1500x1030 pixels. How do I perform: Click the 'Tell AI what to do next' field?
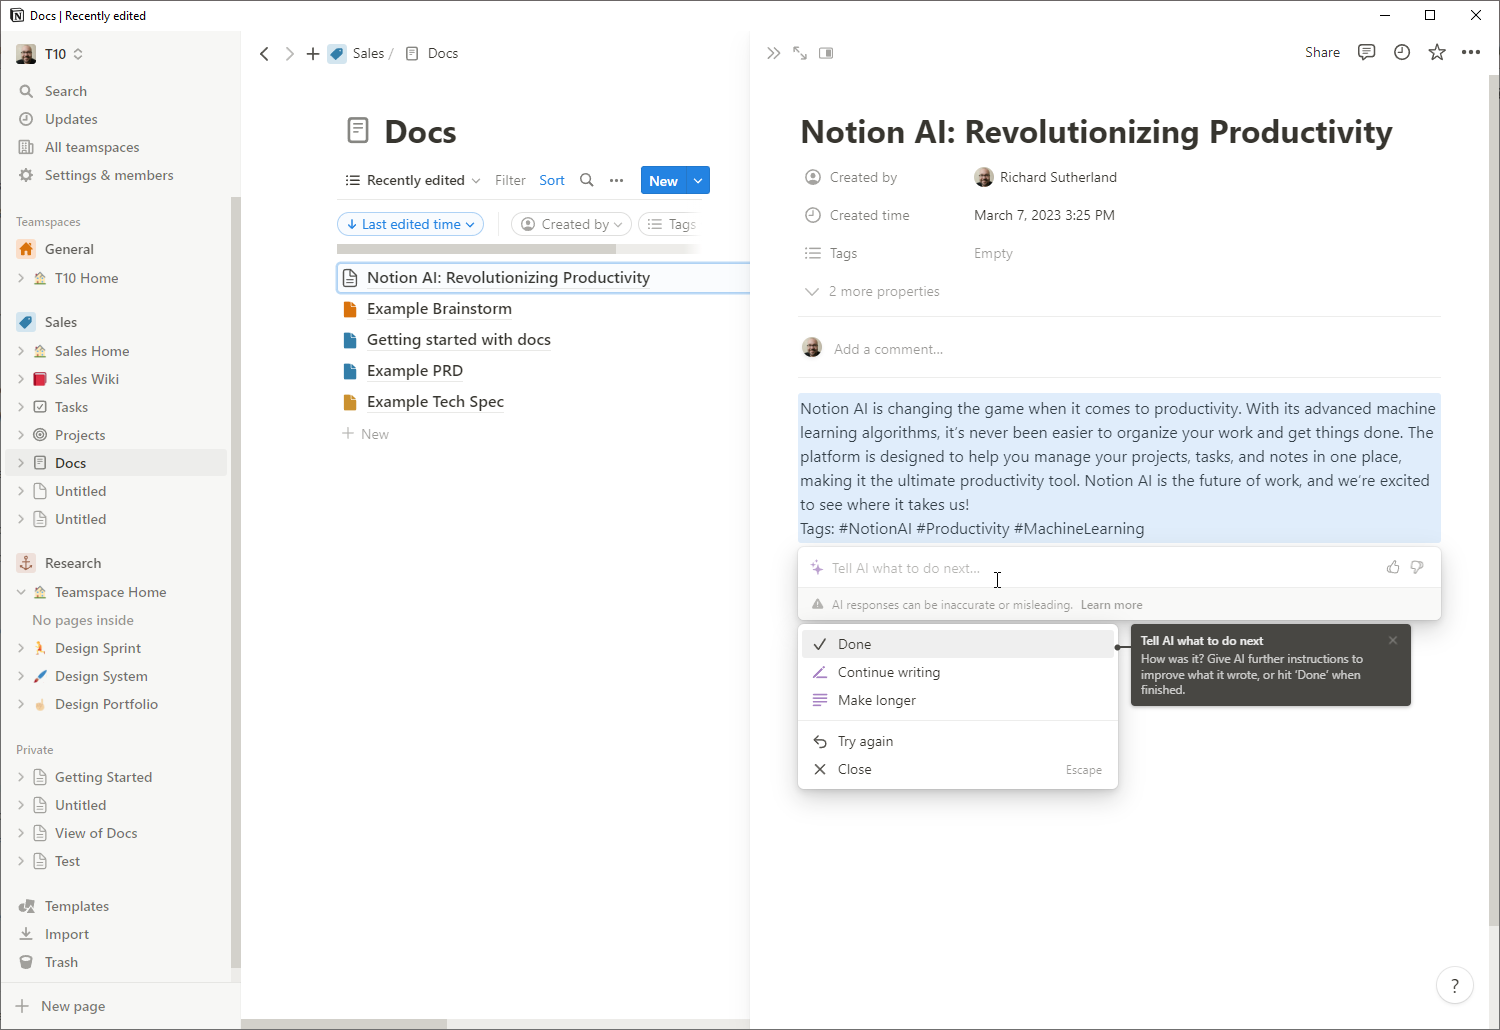coord(1090,568)
